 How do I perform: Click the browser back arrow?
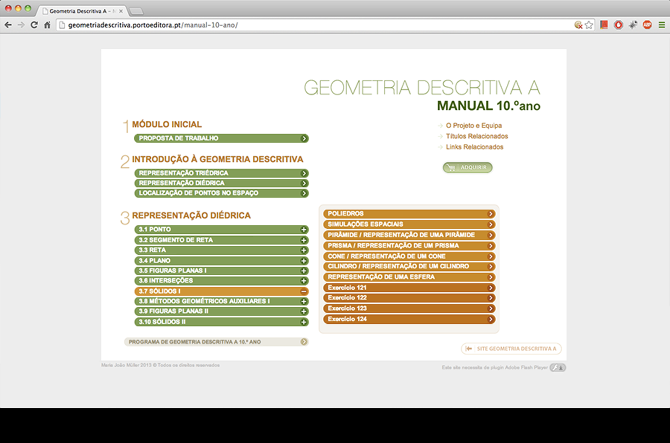point(8,24)
